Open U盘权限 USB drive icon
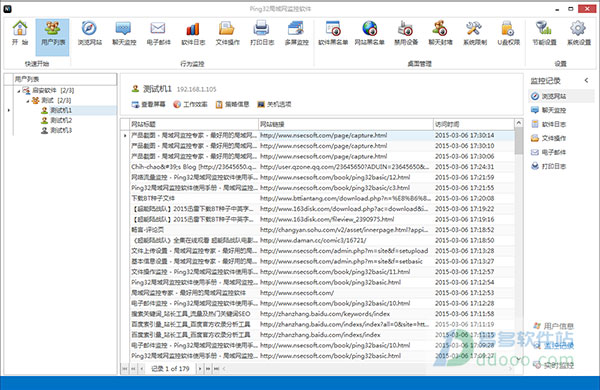This screenshot has height=390, width=600. point(508,33)
